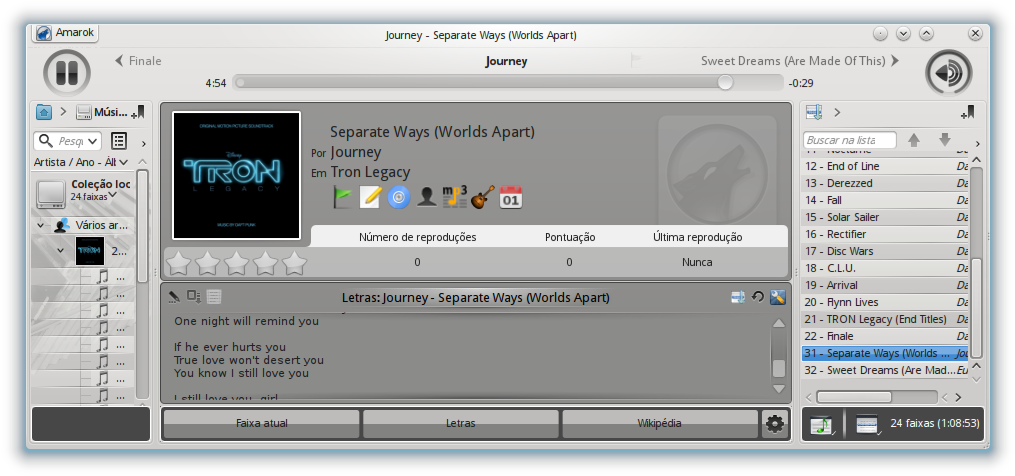Toggle the collection browser view mode icon

click(x=119, y=141)
